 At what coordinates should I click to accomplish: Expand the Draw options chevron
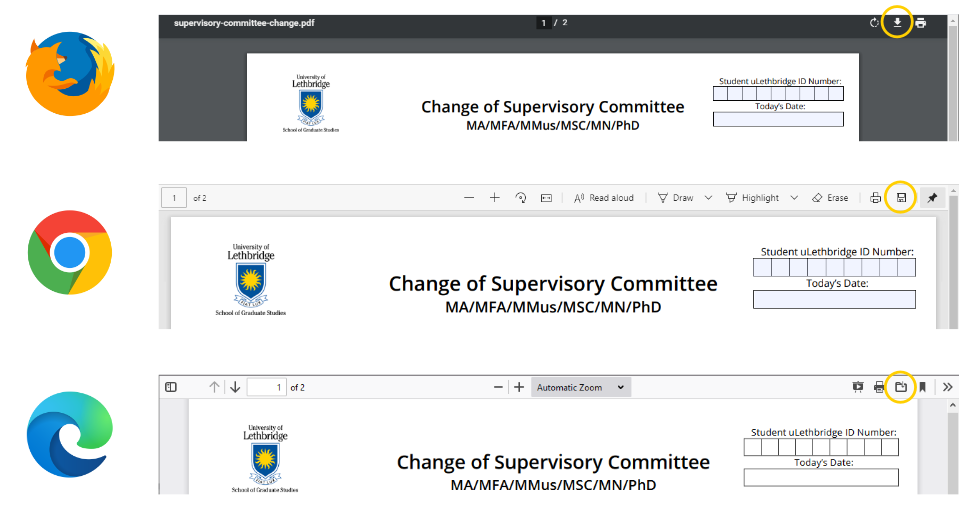[x=708, y=198]
